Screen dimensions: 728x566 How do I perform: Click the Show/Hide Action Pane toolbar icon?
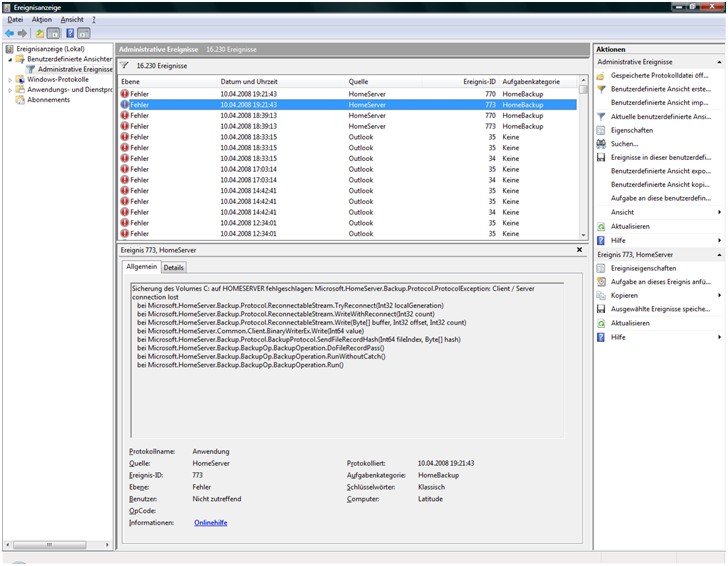pos(84,33)
